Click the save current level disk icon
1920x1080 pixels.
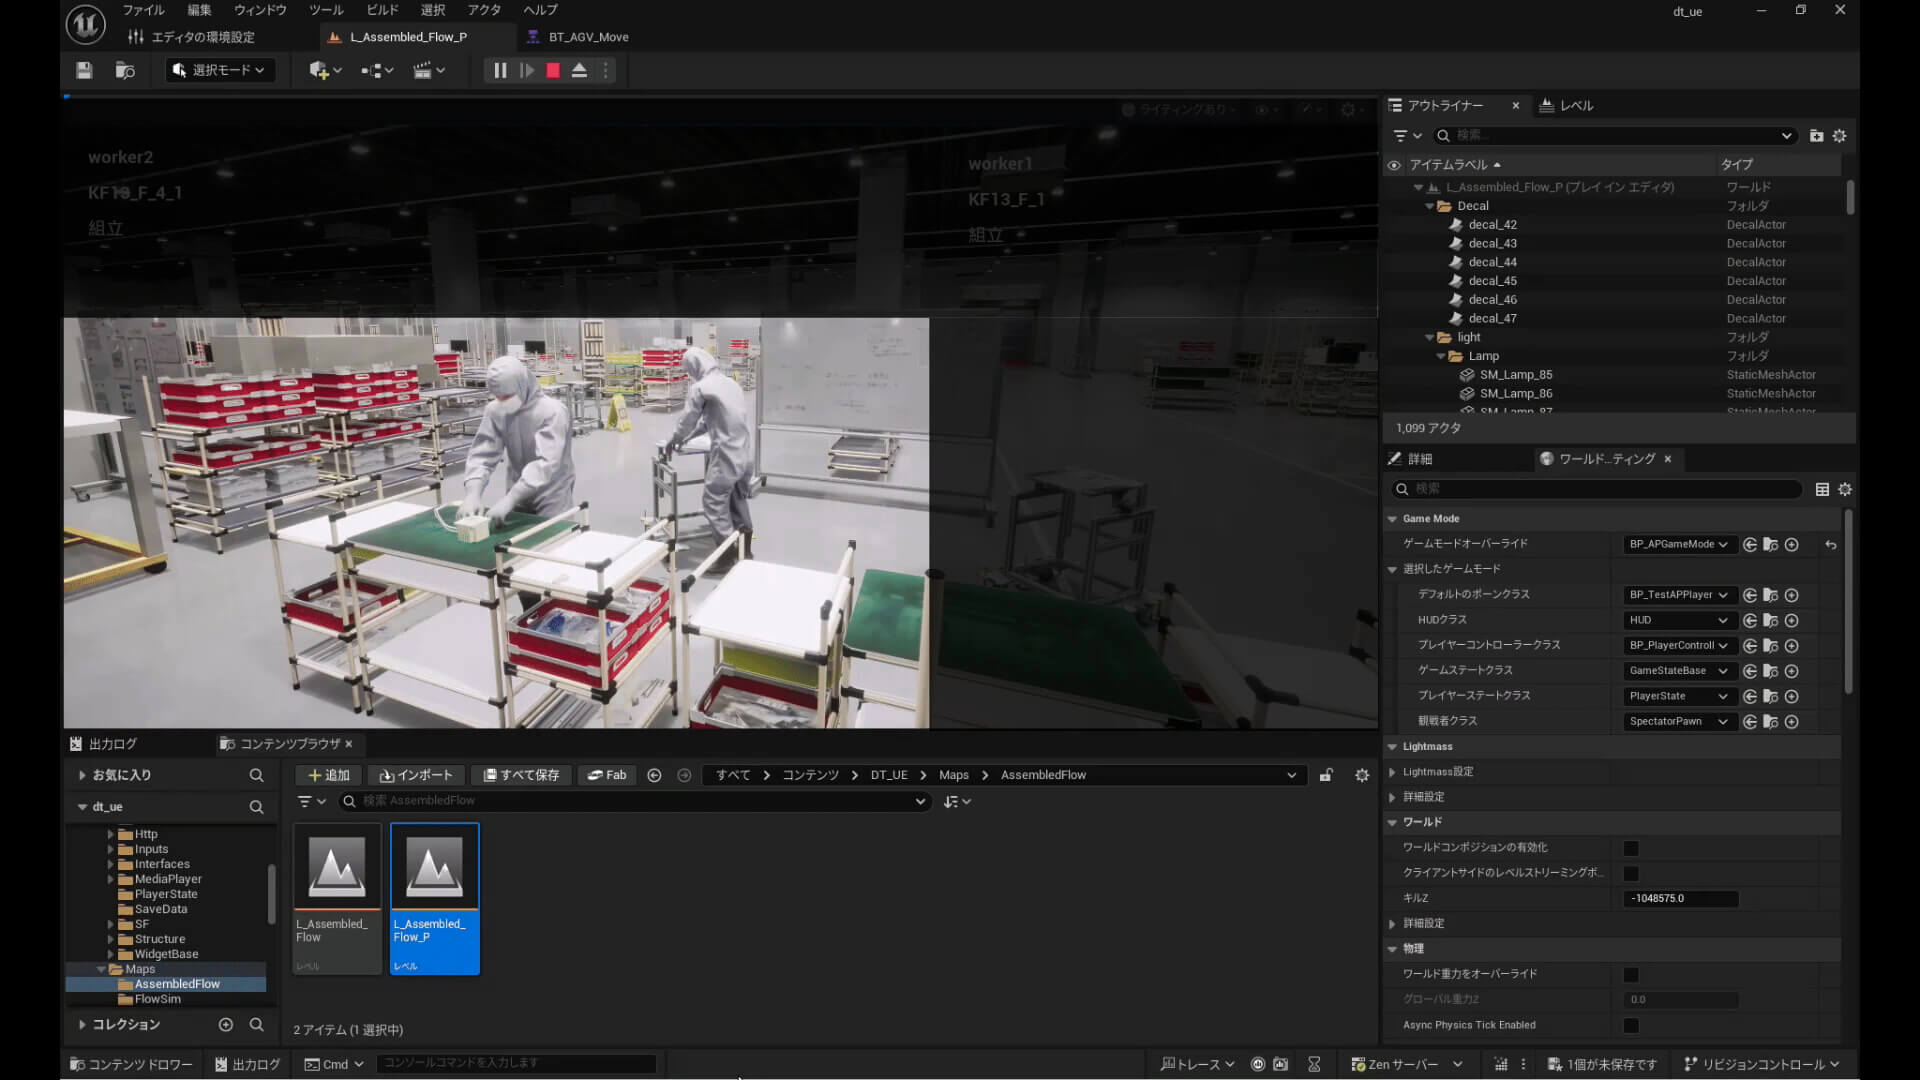(x=84, y=71)
